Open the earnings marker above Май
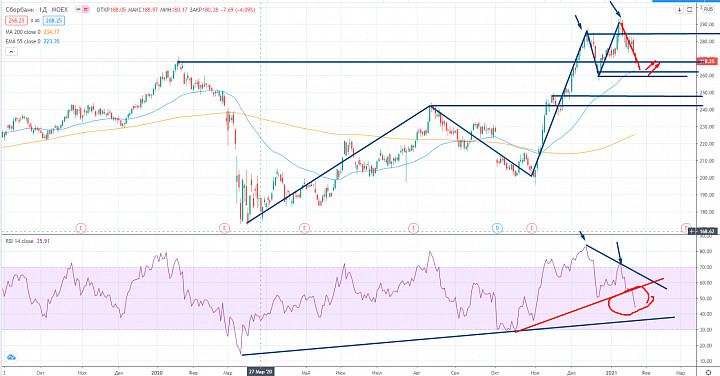The width and height of the screenshot is (720, 376). click(304, 228)
